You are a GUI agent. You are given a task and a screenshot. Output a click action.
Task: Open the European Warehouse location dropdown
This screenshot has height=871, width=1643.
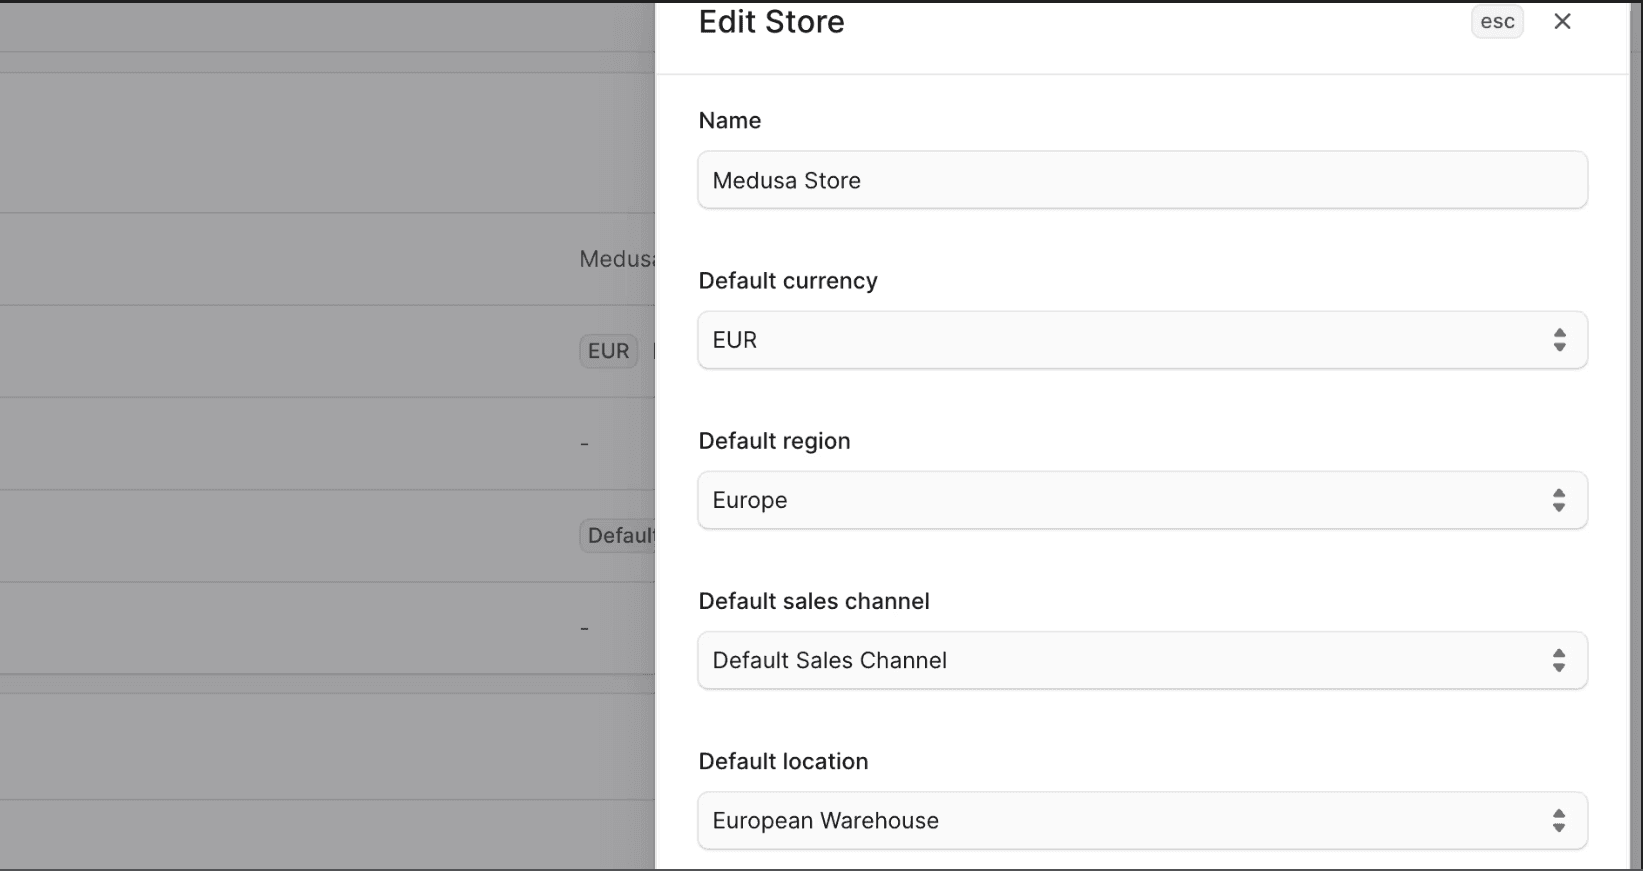1142,820
